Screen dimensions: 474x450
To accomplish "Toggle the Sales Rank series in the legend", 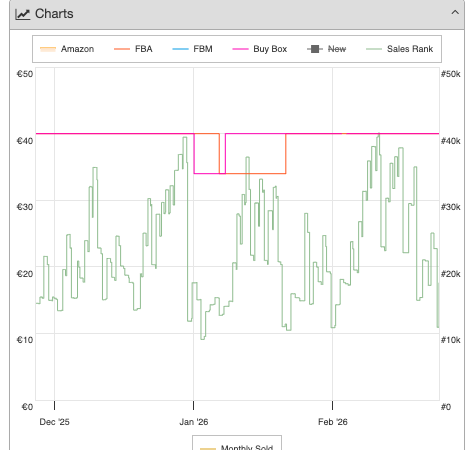I will click(x=399, y=49).
